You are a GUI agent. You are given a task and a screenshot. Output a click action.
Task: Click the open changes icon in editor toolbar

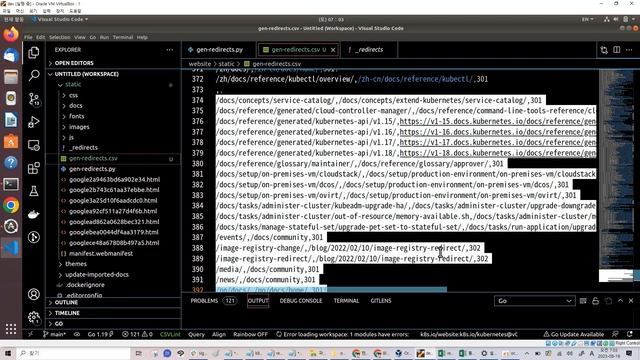pyautogui.click(x=604, y=50)
